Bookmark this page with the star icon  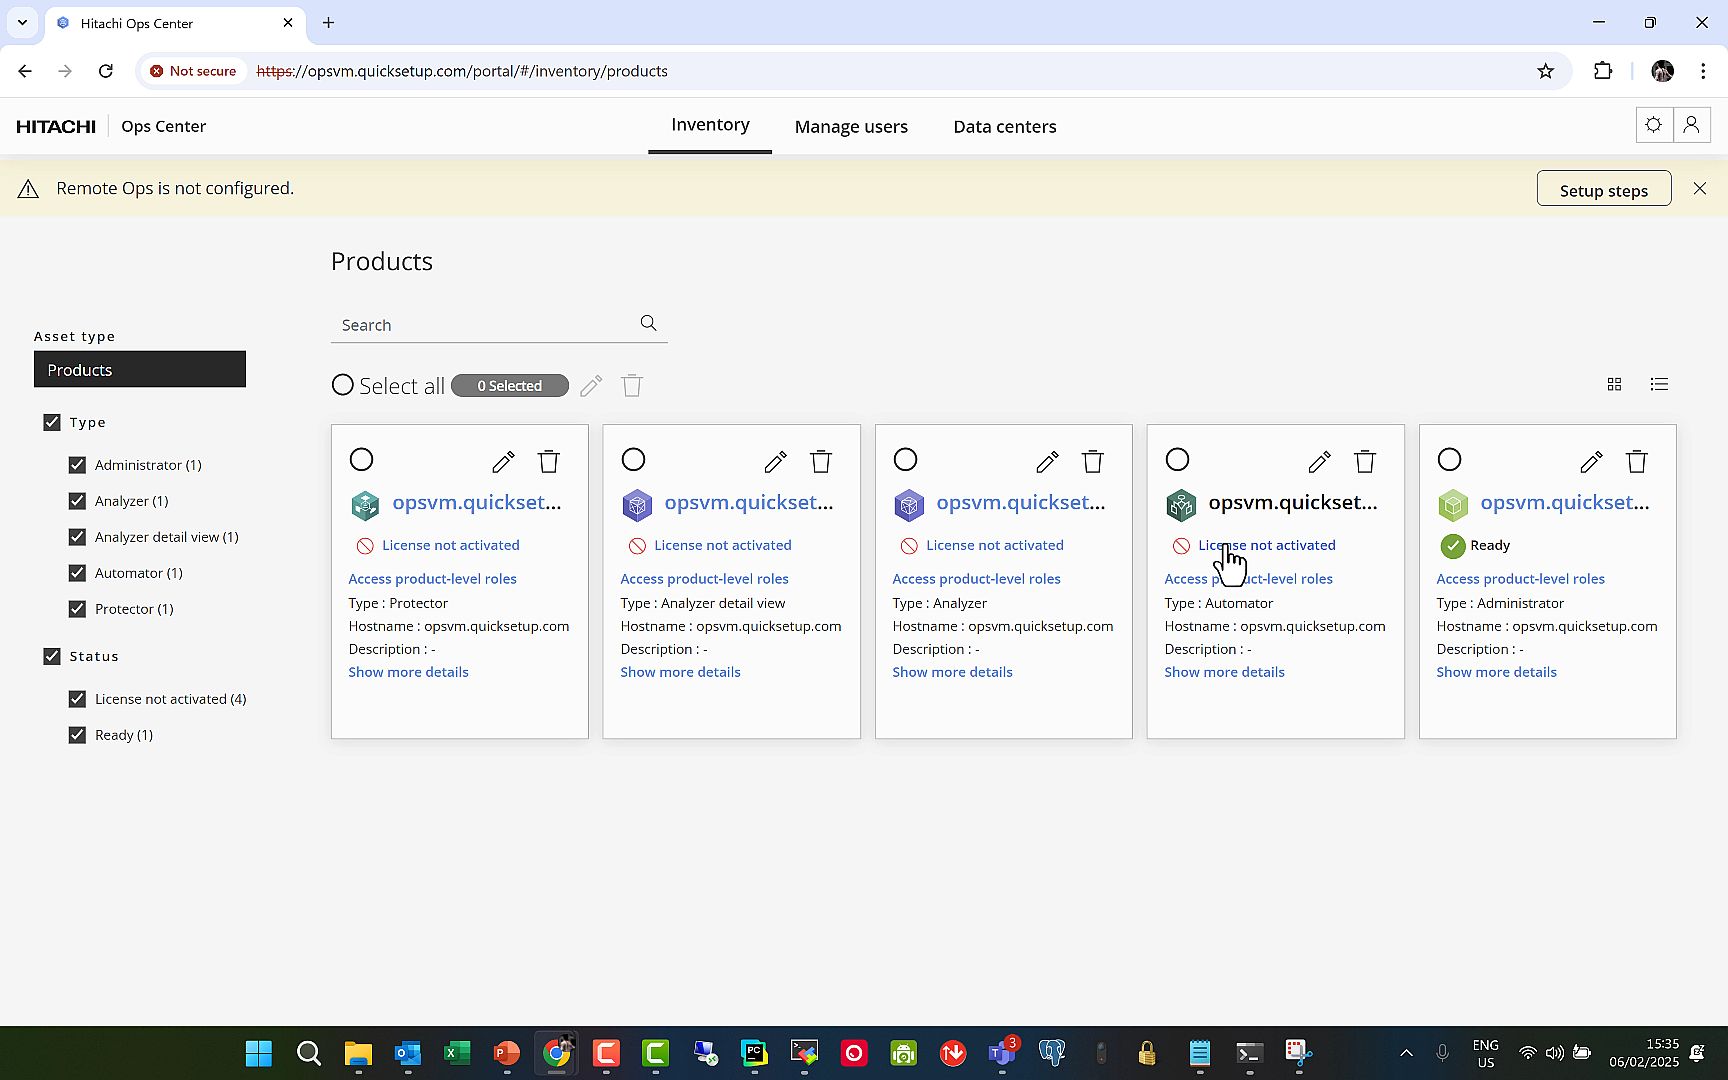(x=1546, y=71)
